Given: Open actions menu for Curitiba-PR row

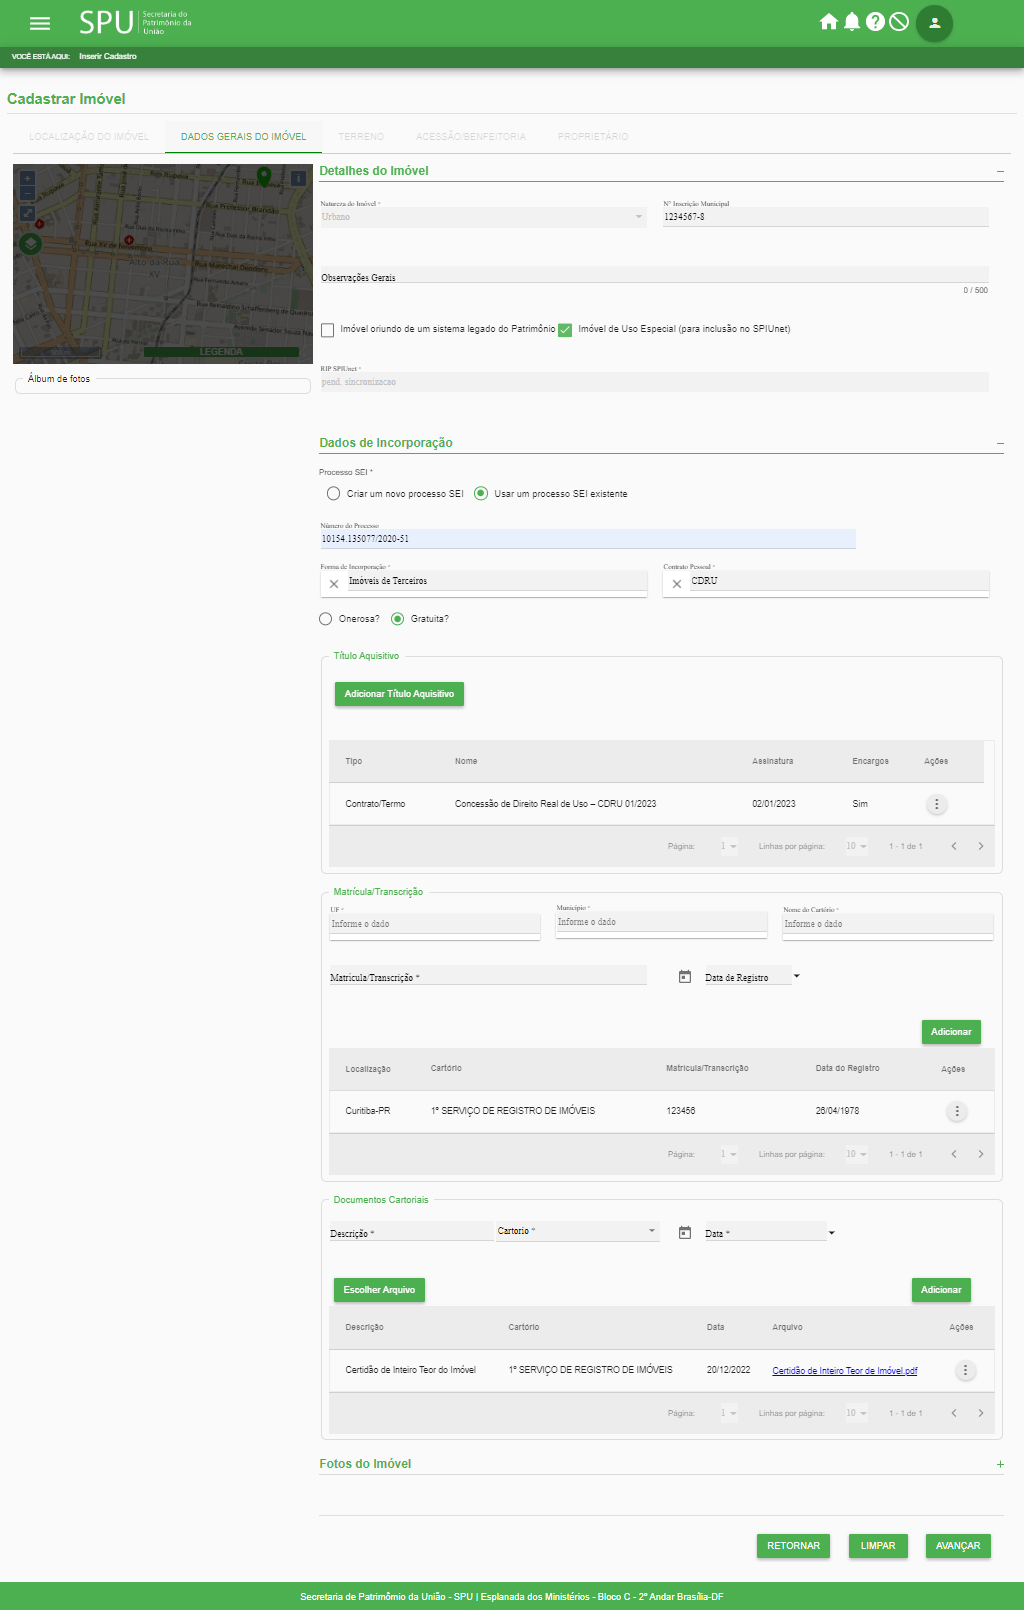Looking at the screenshot, I should coord(957,1111).
